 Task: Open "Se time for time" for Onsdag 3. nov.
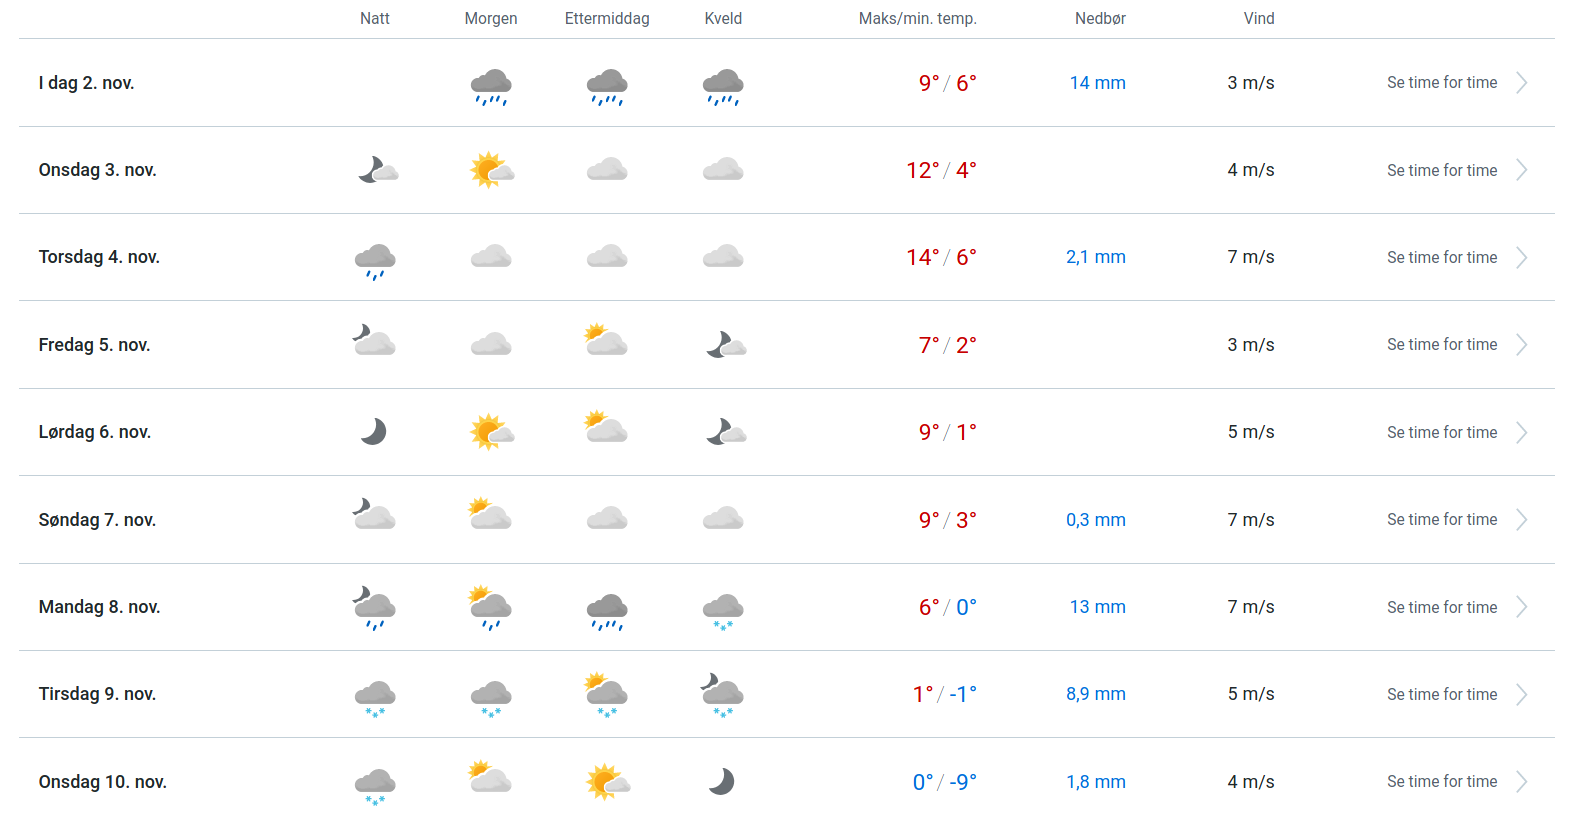(1442, 171)
